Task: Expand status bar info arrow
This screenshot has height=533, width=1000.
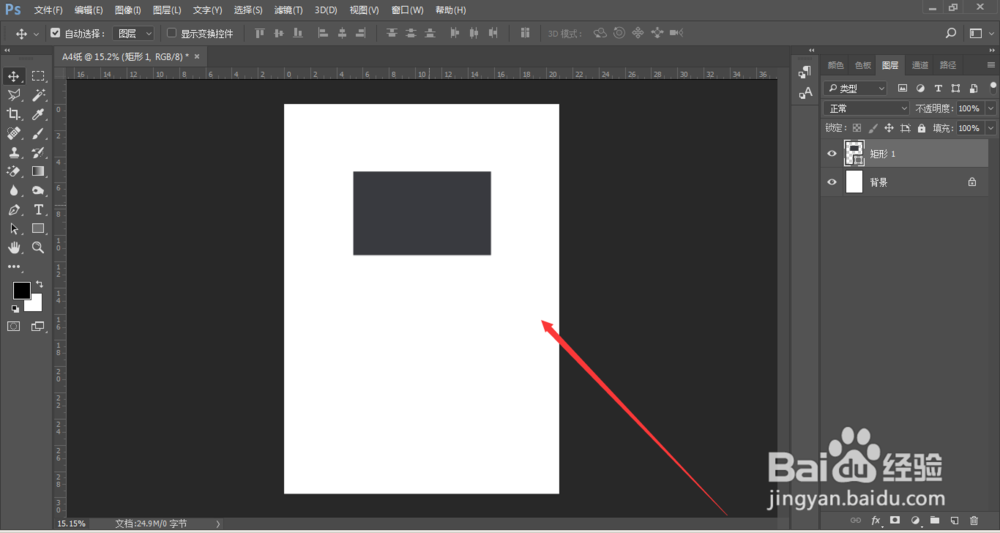Action: pos(218,523)
